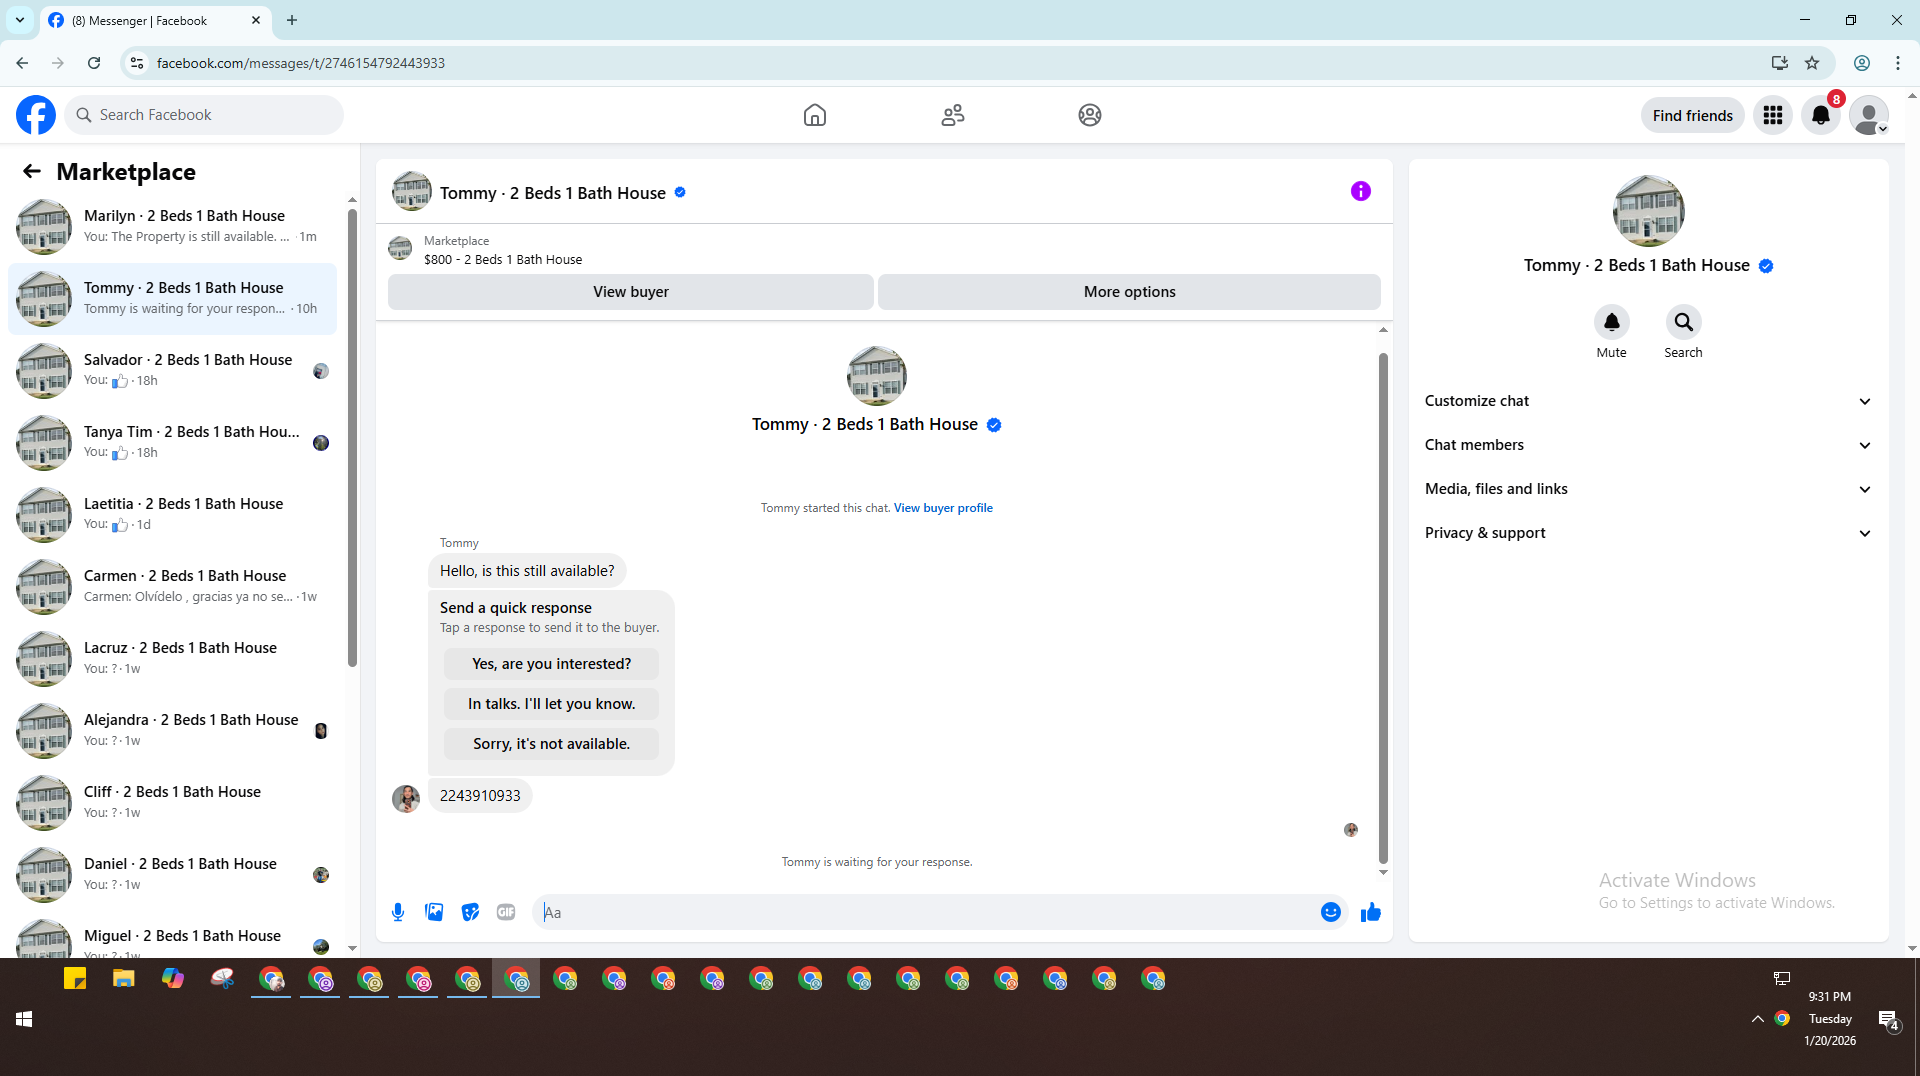Open the GIF picker
This screenshot has height=1076, width=1920.
[506, 912]
